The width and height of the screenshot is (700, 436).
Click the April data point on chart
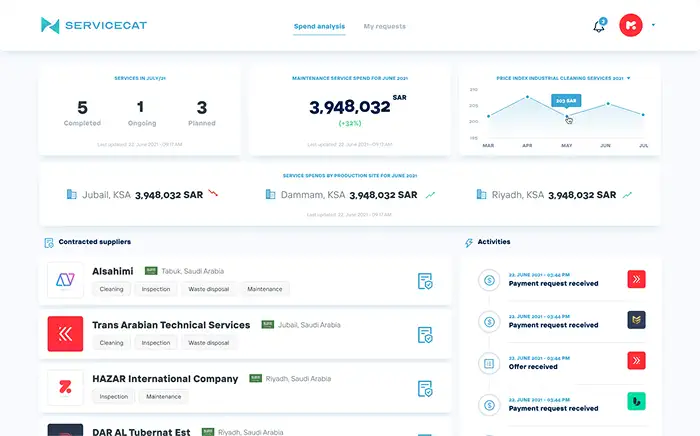click(x=527, y=97)
